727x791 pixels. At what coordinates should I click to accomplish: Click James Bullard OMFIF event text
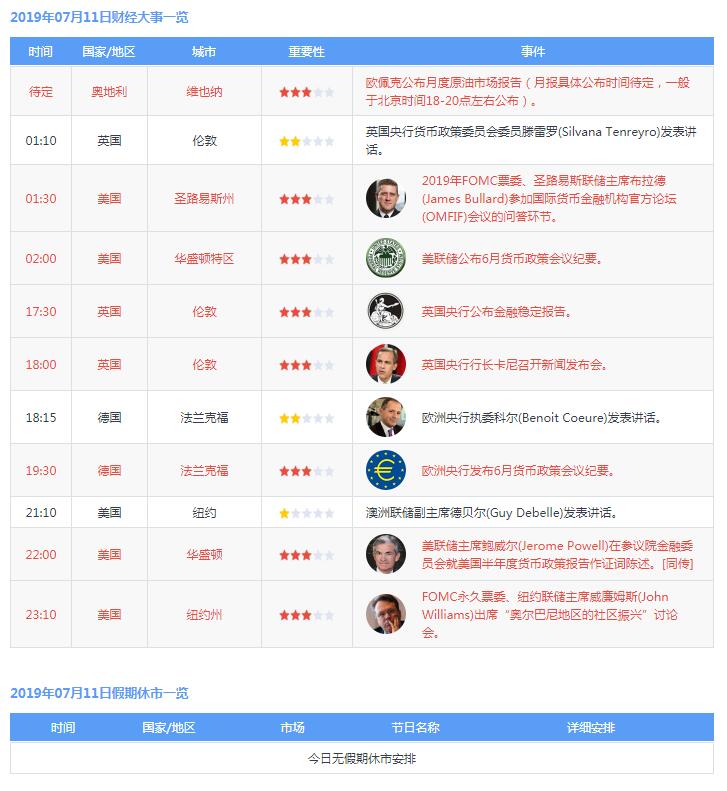click(549, 198)
